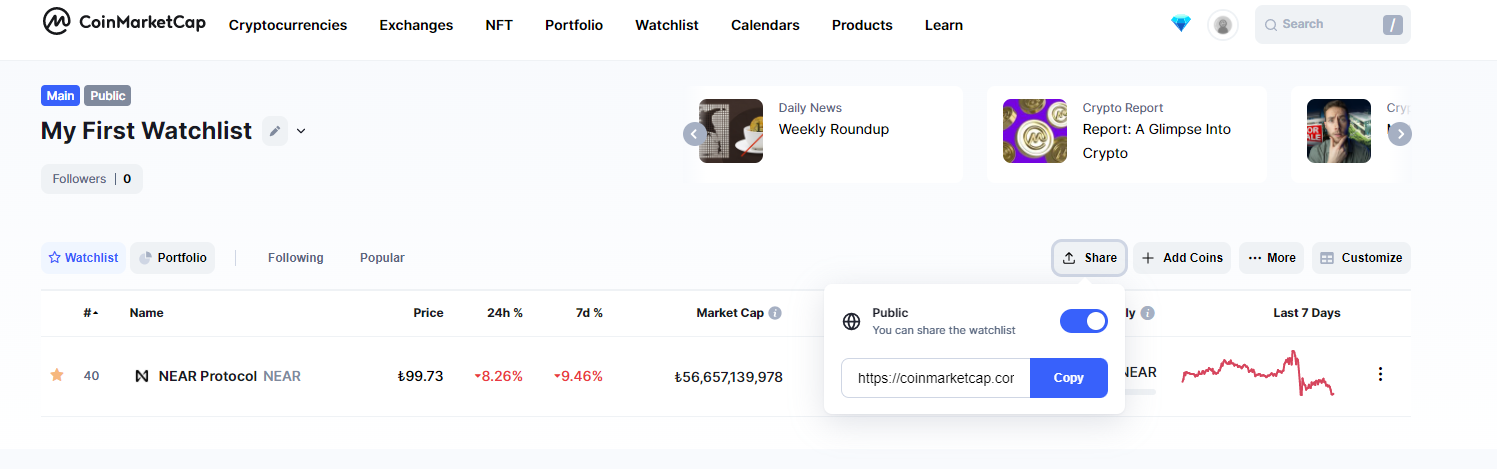Click the Add Coins button
This screenshot has width=1497, height=469.
(x=1181, y=258)
